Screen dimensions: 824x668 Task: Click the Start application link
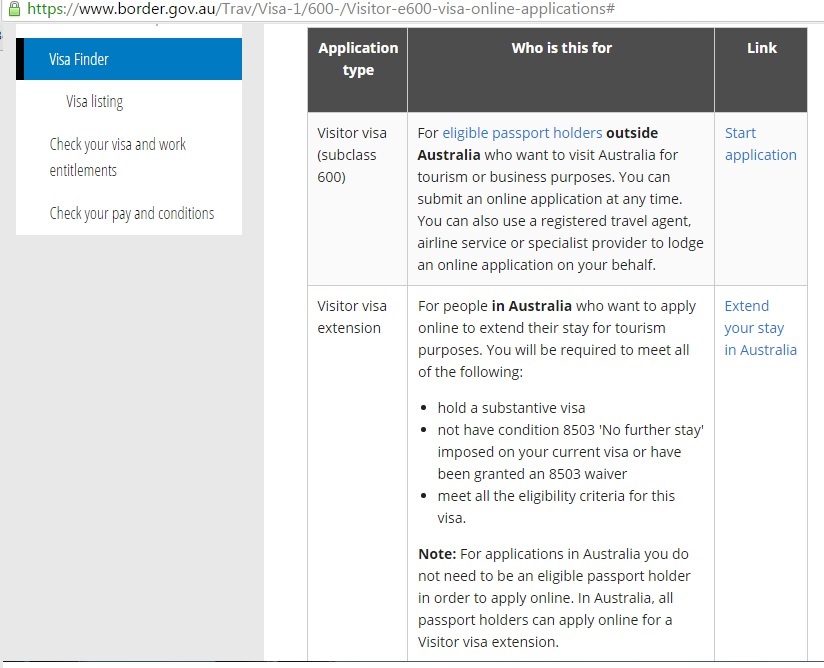coord(760,144)
